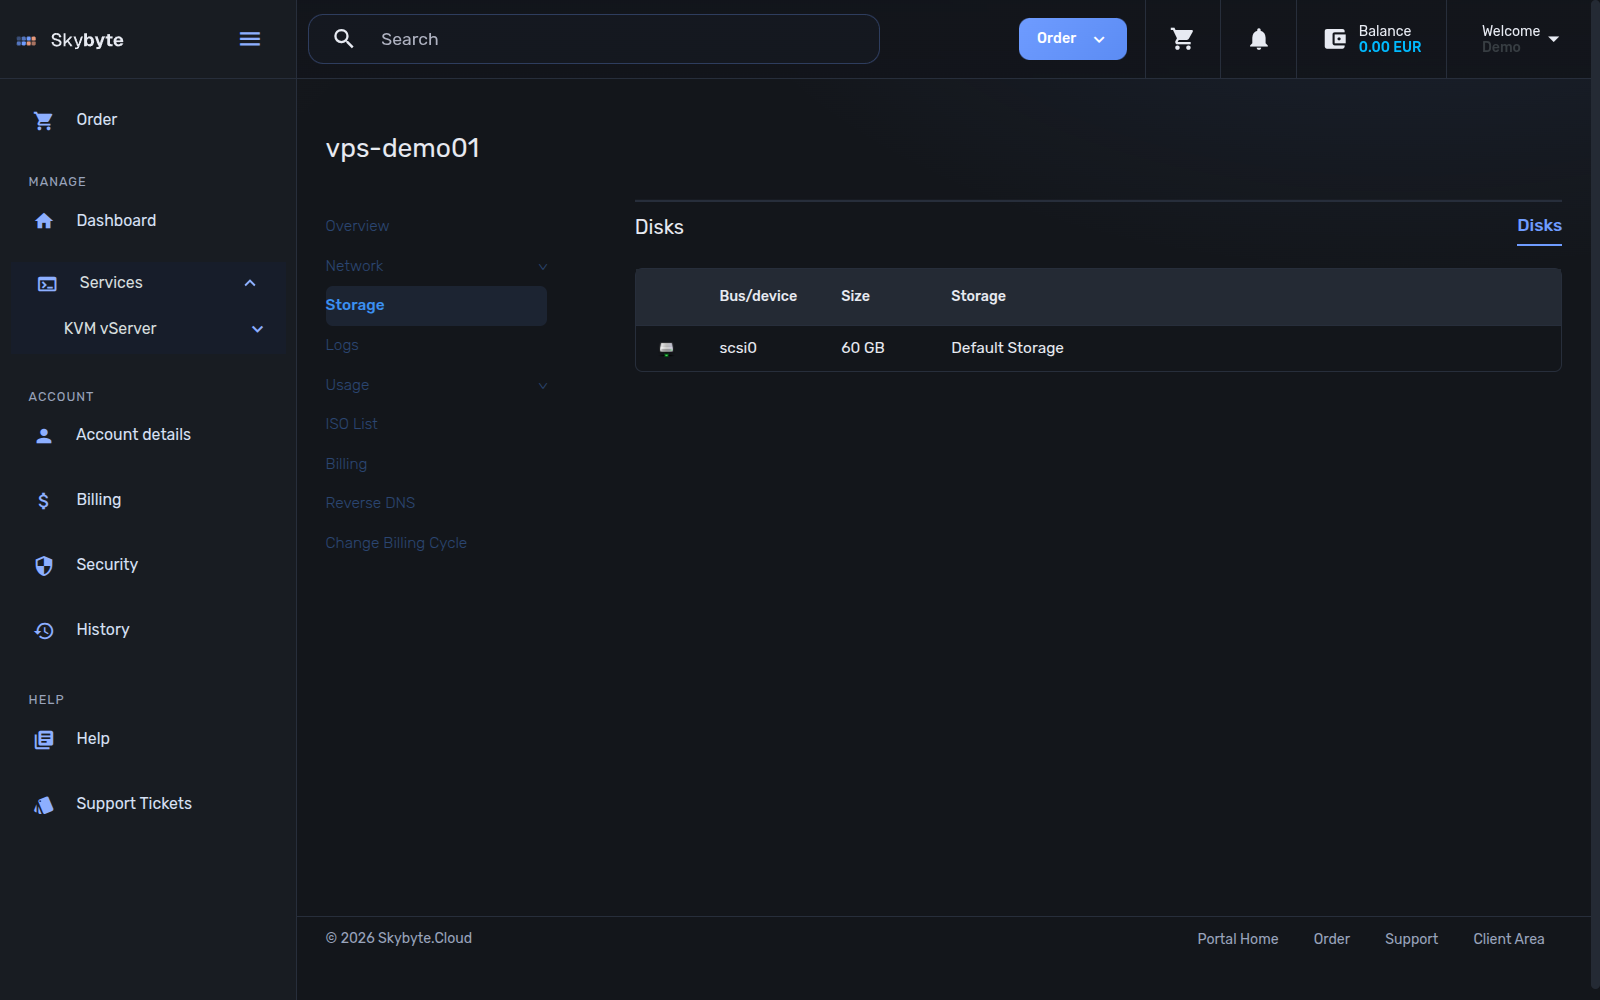Click the Search input field

pyautogui.click(x=594, y=39)
